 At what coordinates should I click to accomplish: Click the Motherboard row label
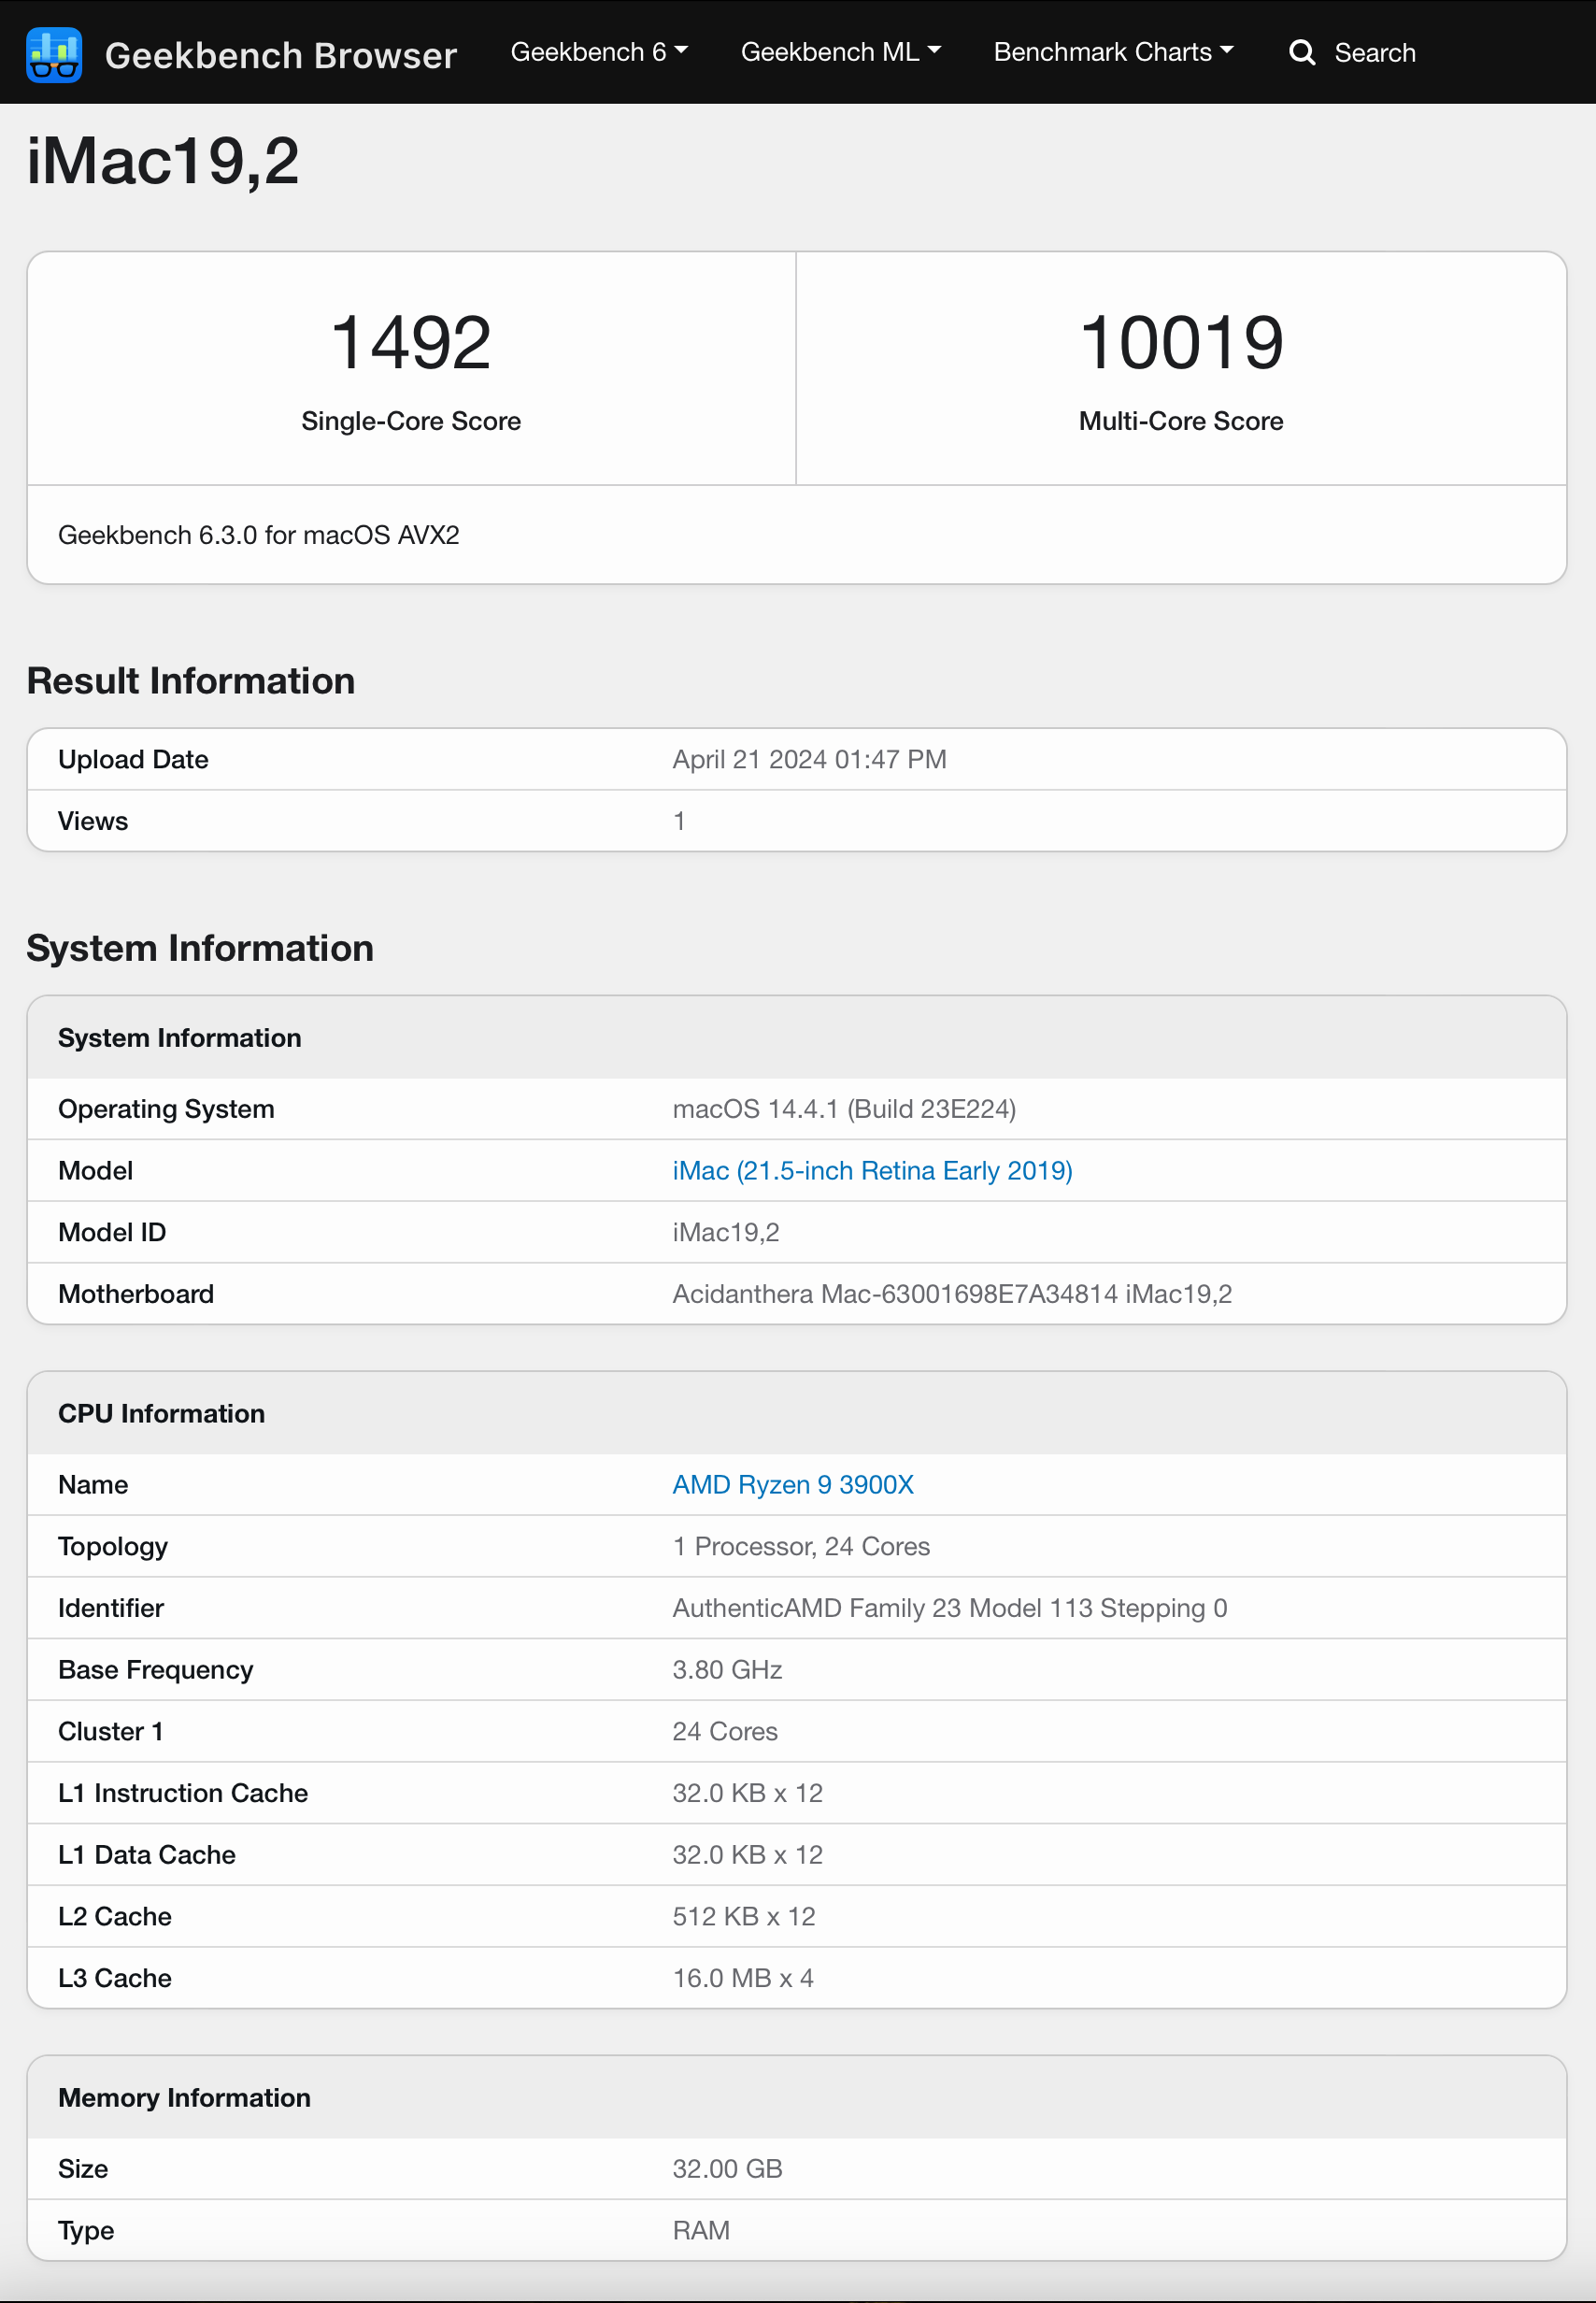pos(136,1294)
